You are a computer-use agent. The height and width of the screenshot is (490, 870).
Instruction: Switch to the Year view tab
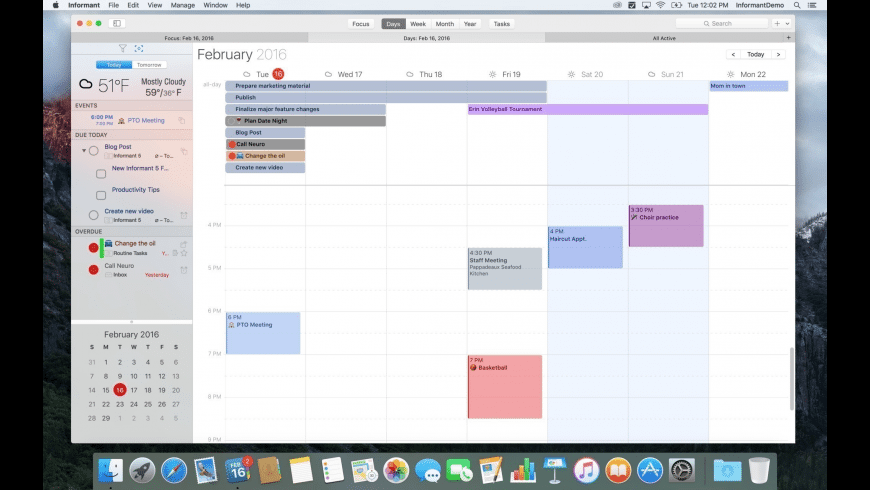pos(470,24)
